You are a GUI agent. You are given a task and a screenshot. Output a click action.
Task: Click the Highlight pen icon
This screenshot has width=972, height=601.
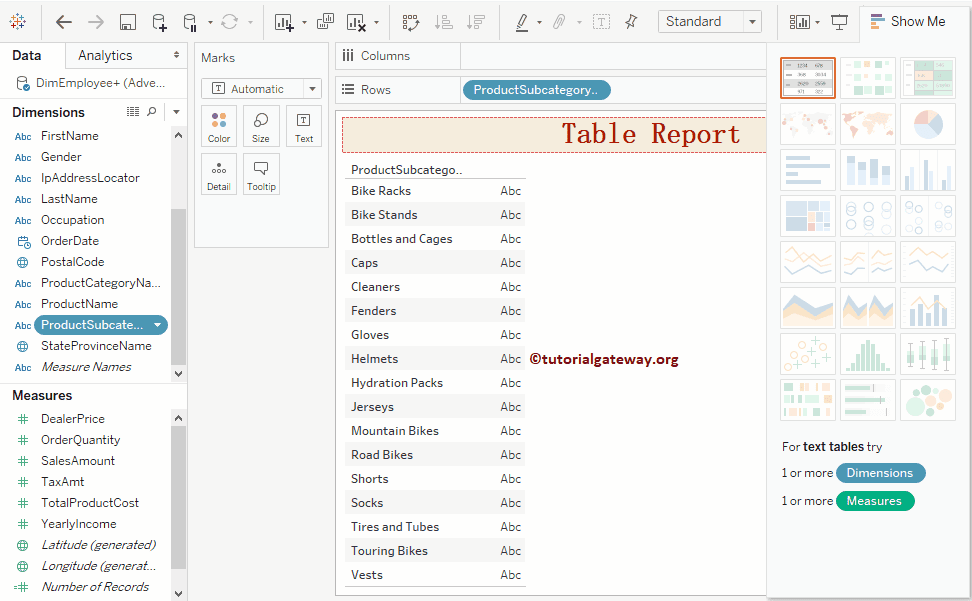tap(522, 22)
